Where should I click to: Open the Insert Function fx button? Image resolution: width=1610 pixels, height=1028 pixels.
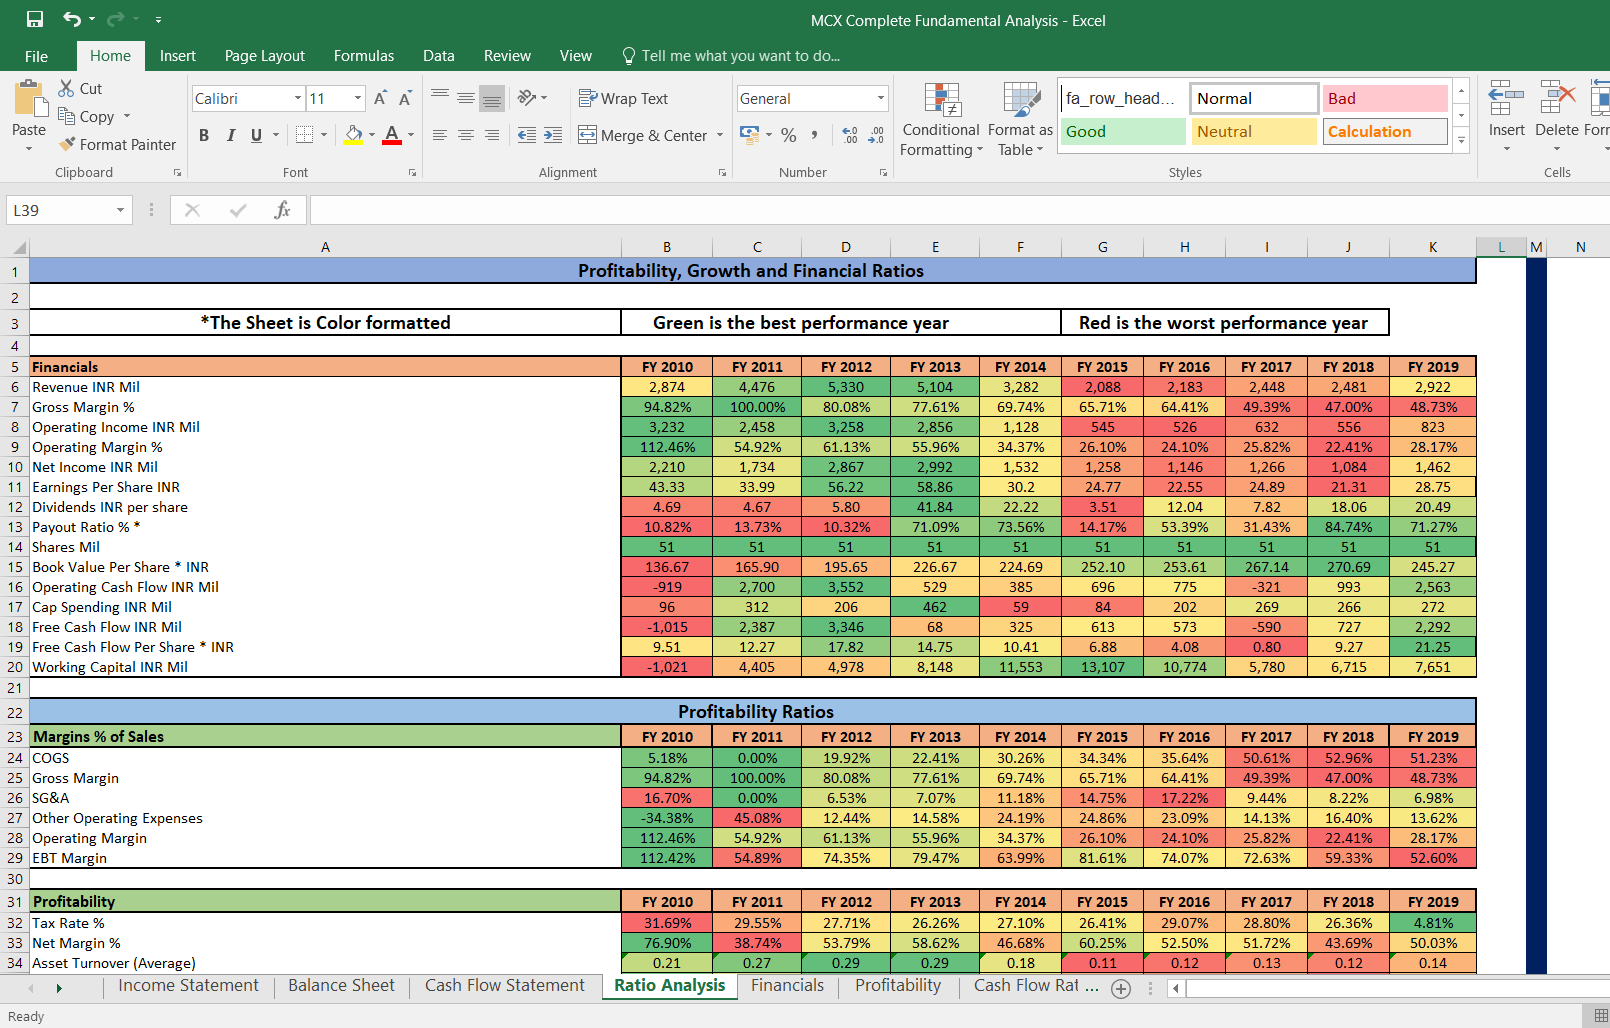tap(283, 210)
